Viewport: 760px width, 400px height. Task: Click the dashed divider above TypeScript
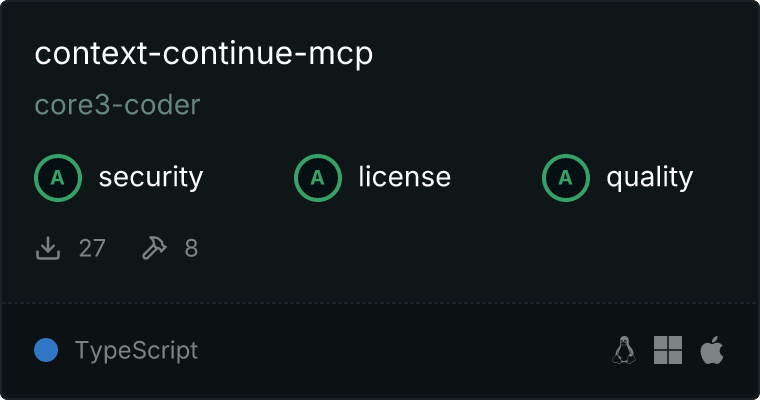click(x=380, y=303)
